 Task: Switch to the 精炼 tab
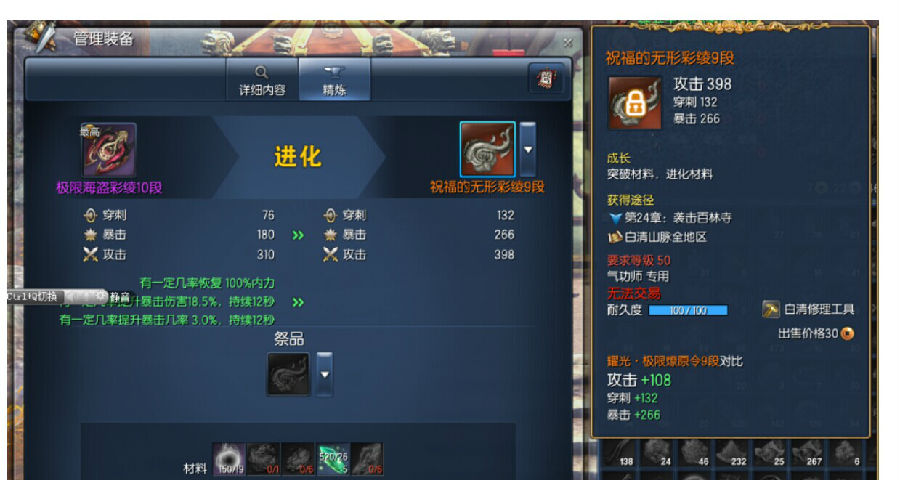pos(334,80)
